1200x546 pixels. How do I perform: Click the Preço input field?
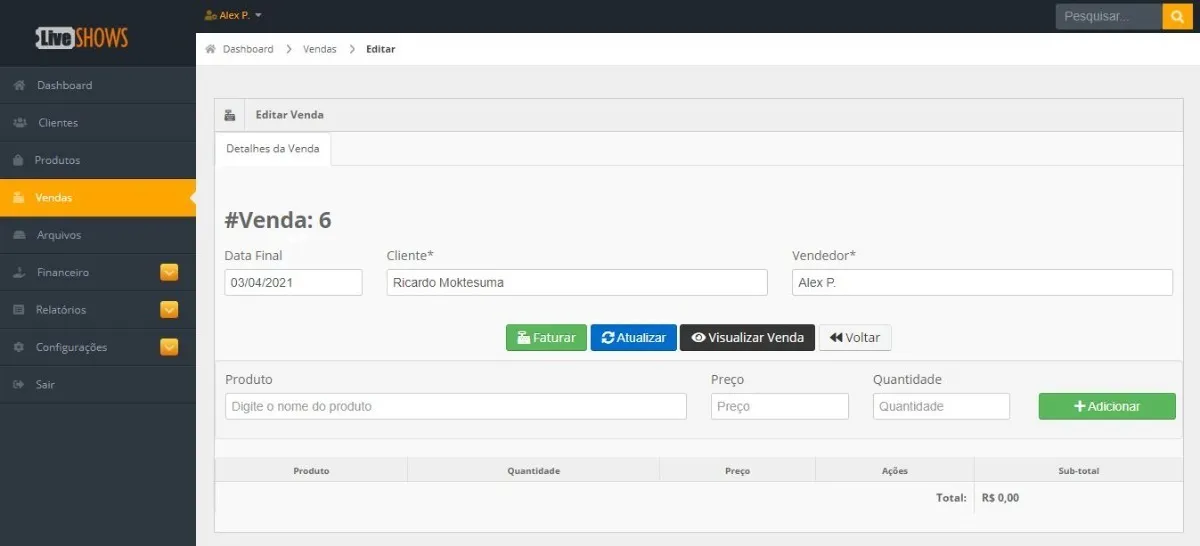[x=780, y=406]
